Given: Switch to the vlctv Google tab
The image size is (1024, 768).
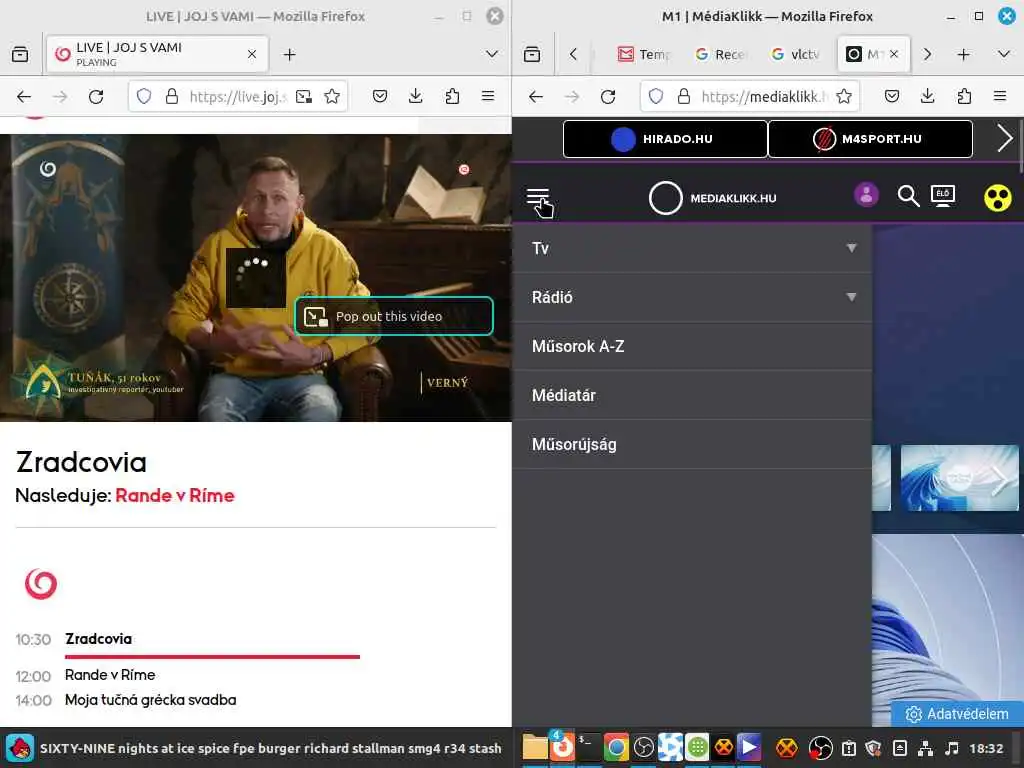Looking at the screenshot, I should pos(795,54).
